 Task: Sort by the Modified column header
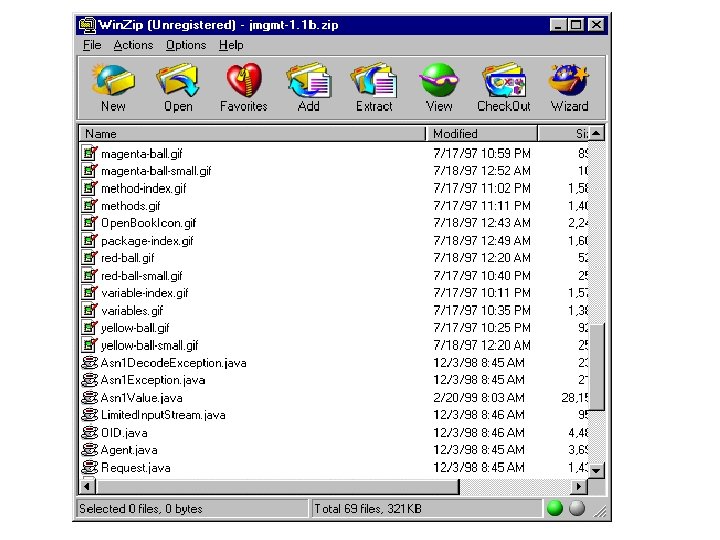[x=482, y=134]
